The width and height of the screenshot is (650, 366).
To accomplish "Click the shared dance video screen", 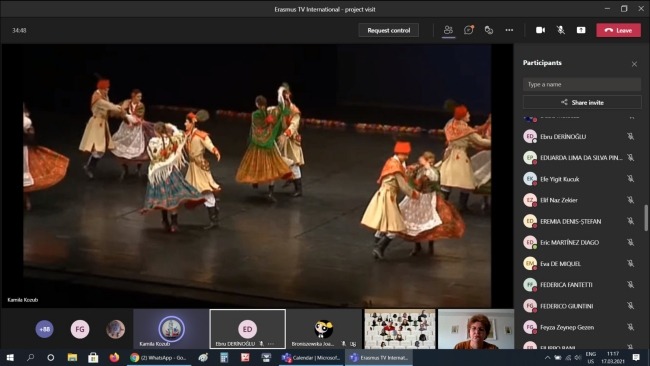I will 257,176.
